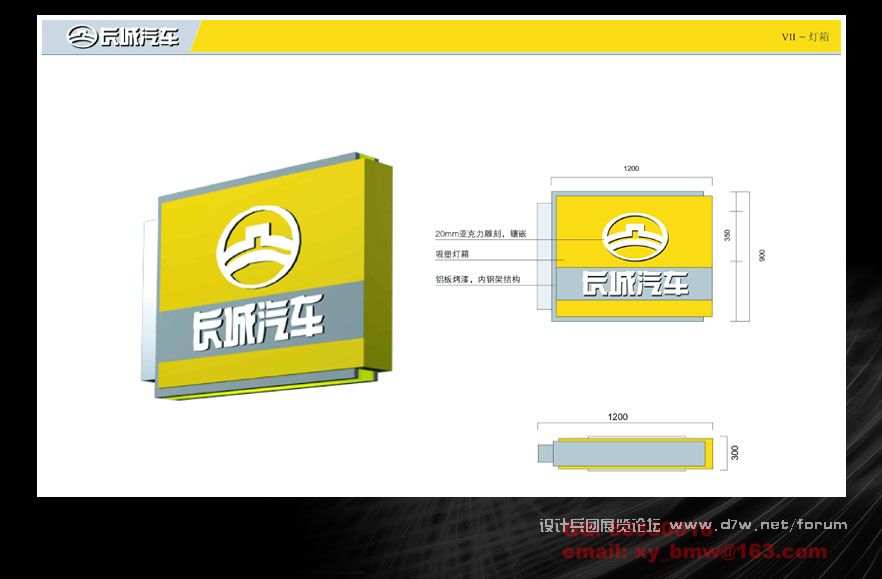
Task: Select the annotation "铝板烤漆，内钢架结构"
Action: (x=478, y=279)
